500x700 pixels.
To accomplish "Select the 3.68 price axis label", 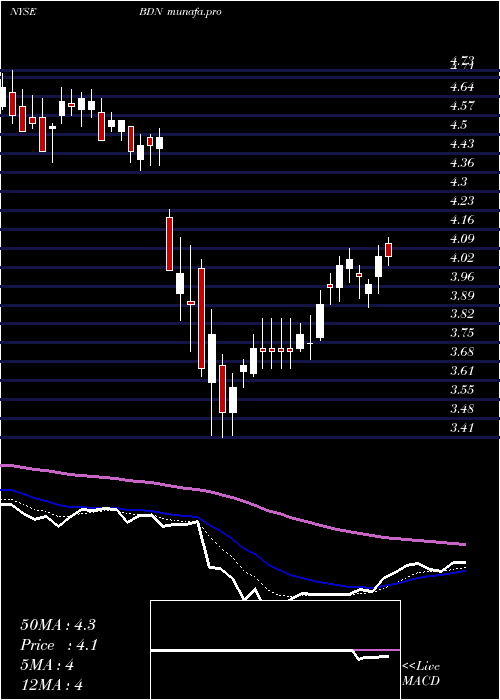I will [x=462, y=352].
